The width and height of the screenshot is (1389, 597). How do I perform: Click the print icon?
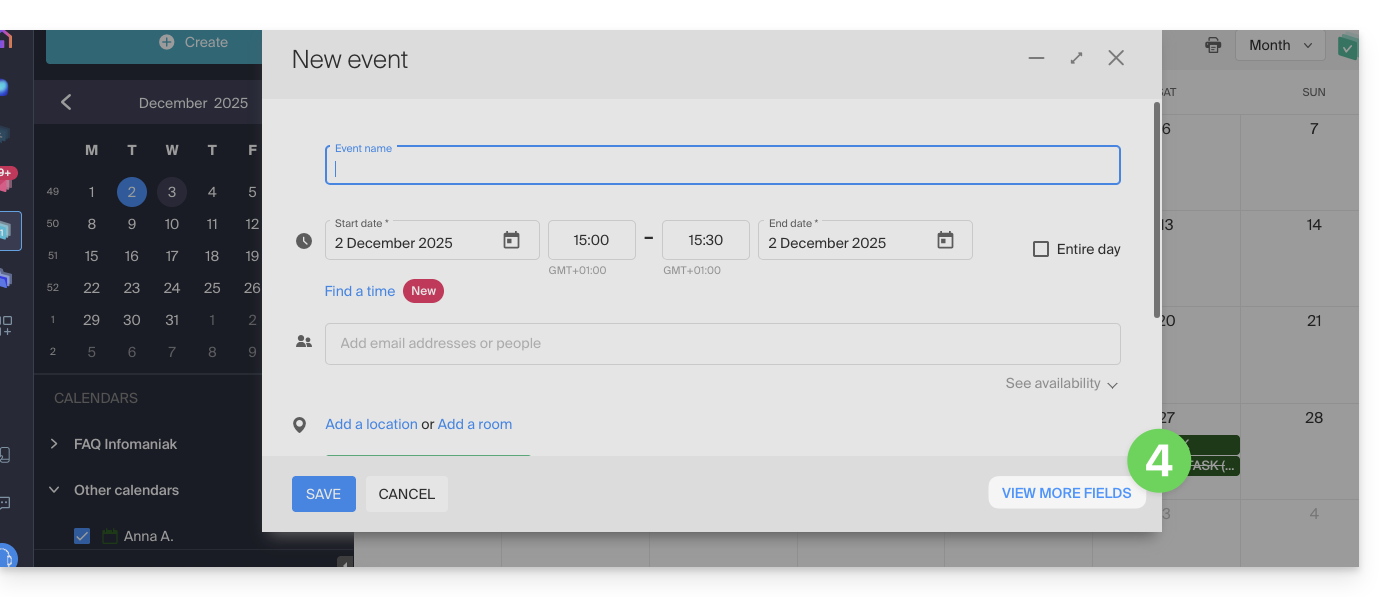pos(1213,45)
